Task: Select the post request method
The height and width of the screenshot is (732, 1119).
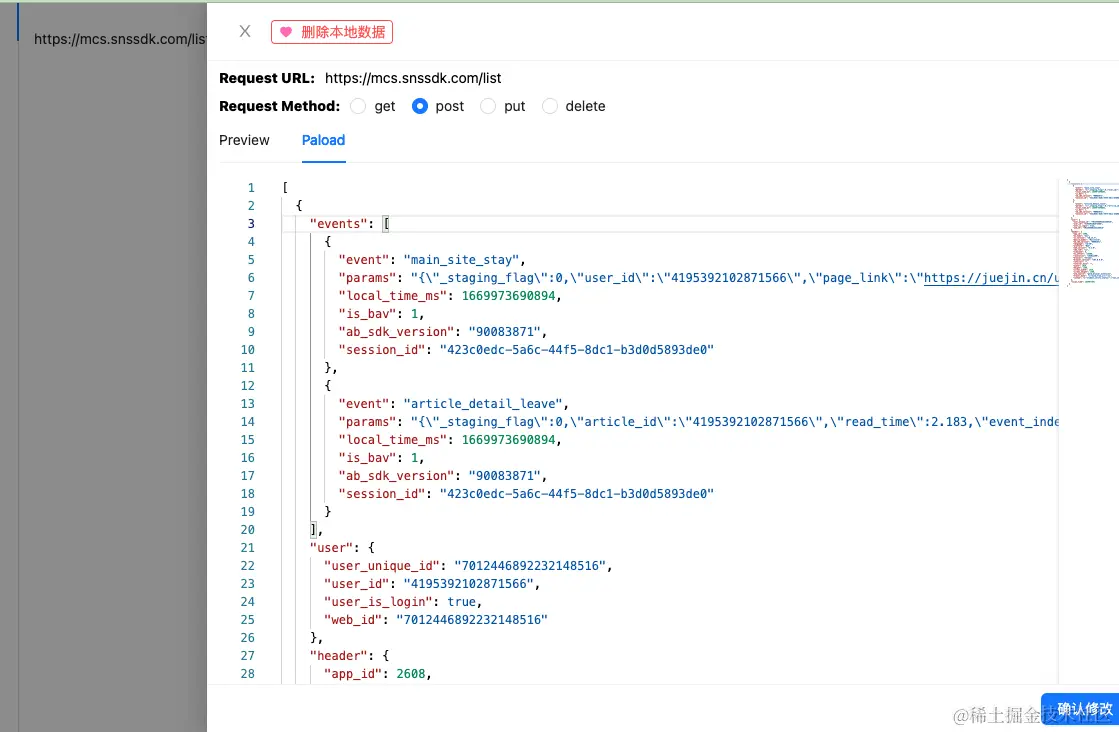Action: pyautogui.click(x=420, y=106)
